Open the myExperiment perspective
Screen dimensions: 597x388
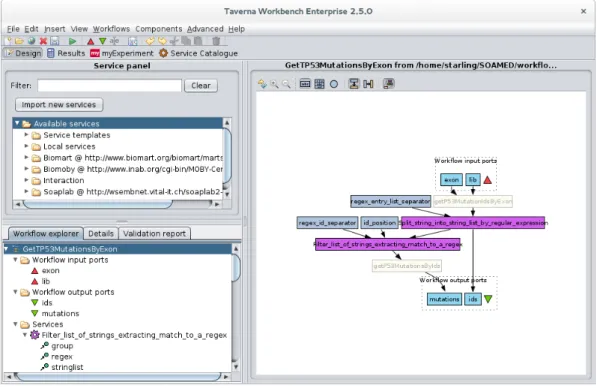coord(122,53)
